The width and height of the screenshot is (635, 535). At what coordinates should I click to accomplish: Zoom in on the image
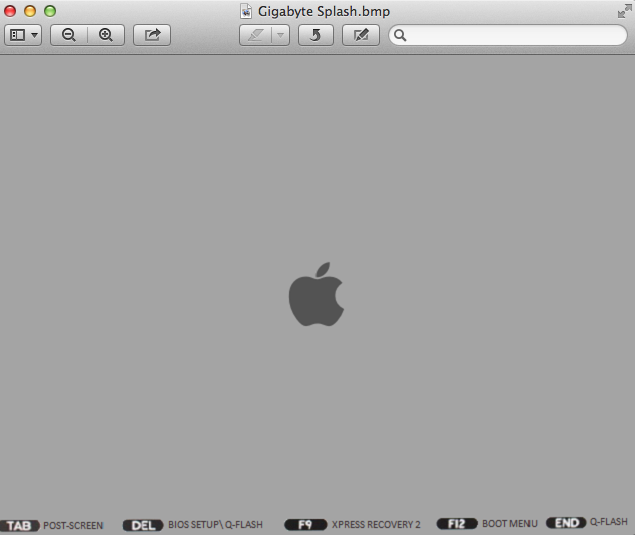(106, 35)
